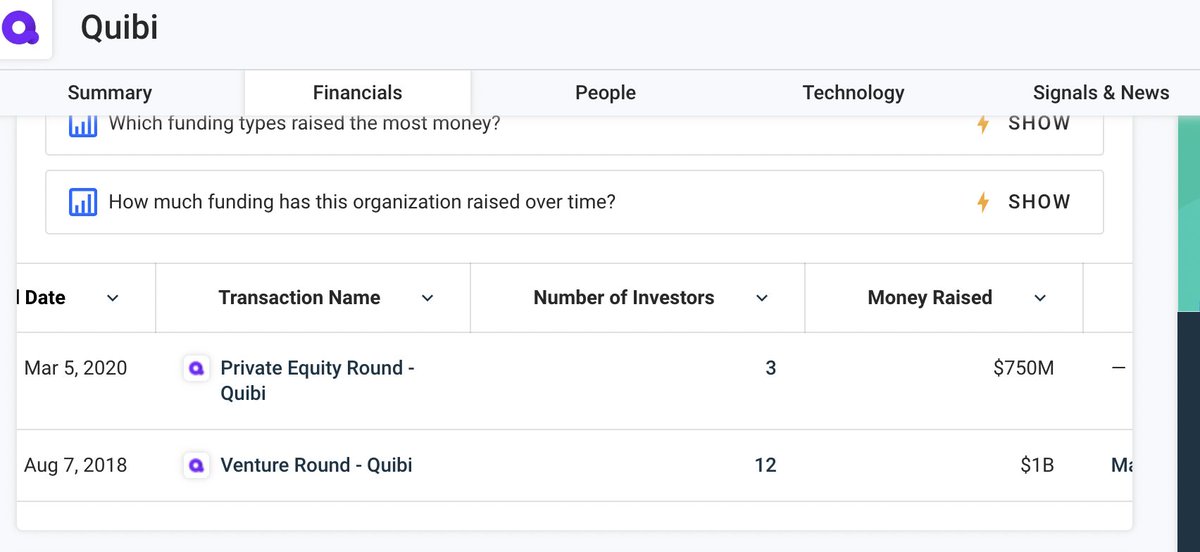Image resolution: width=1200 pixels, height=552 pixels.
Task: Click the lightning bolt for funding types question
Action: point(983,124)
